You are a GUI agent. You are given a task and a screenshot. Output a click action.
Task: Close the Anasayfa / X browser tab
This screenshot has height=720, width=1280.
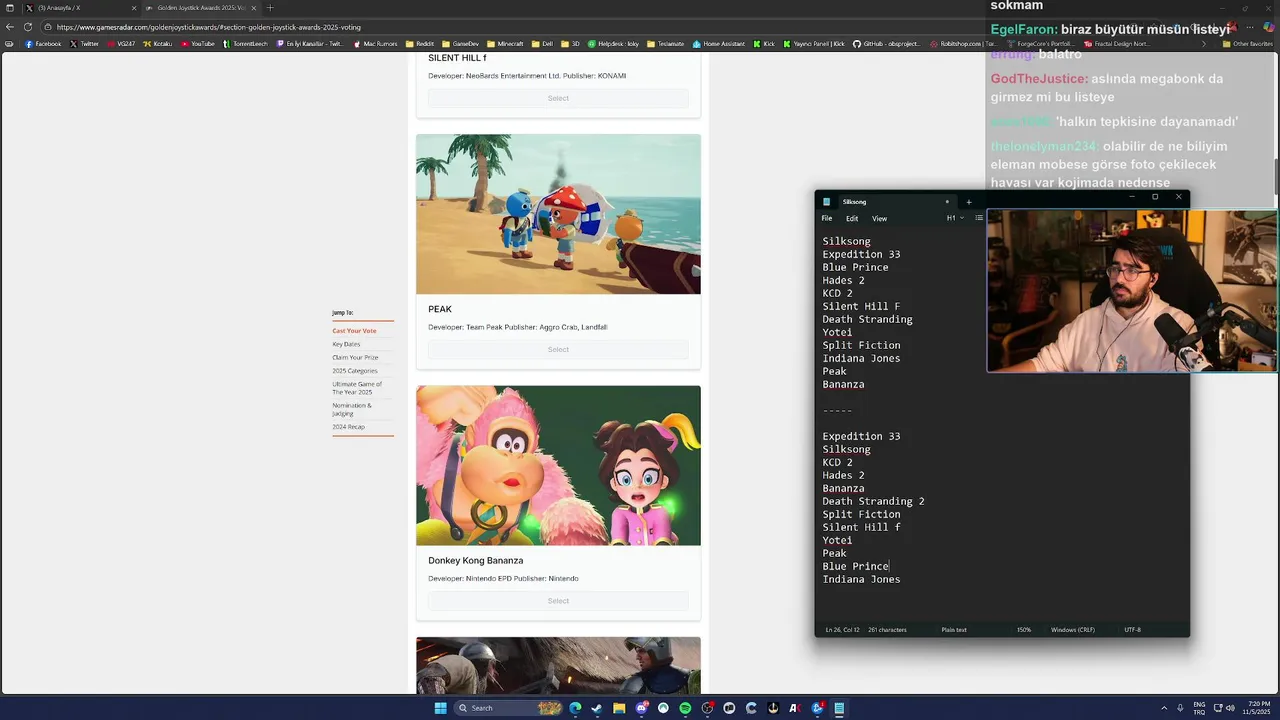coord(134,8)
